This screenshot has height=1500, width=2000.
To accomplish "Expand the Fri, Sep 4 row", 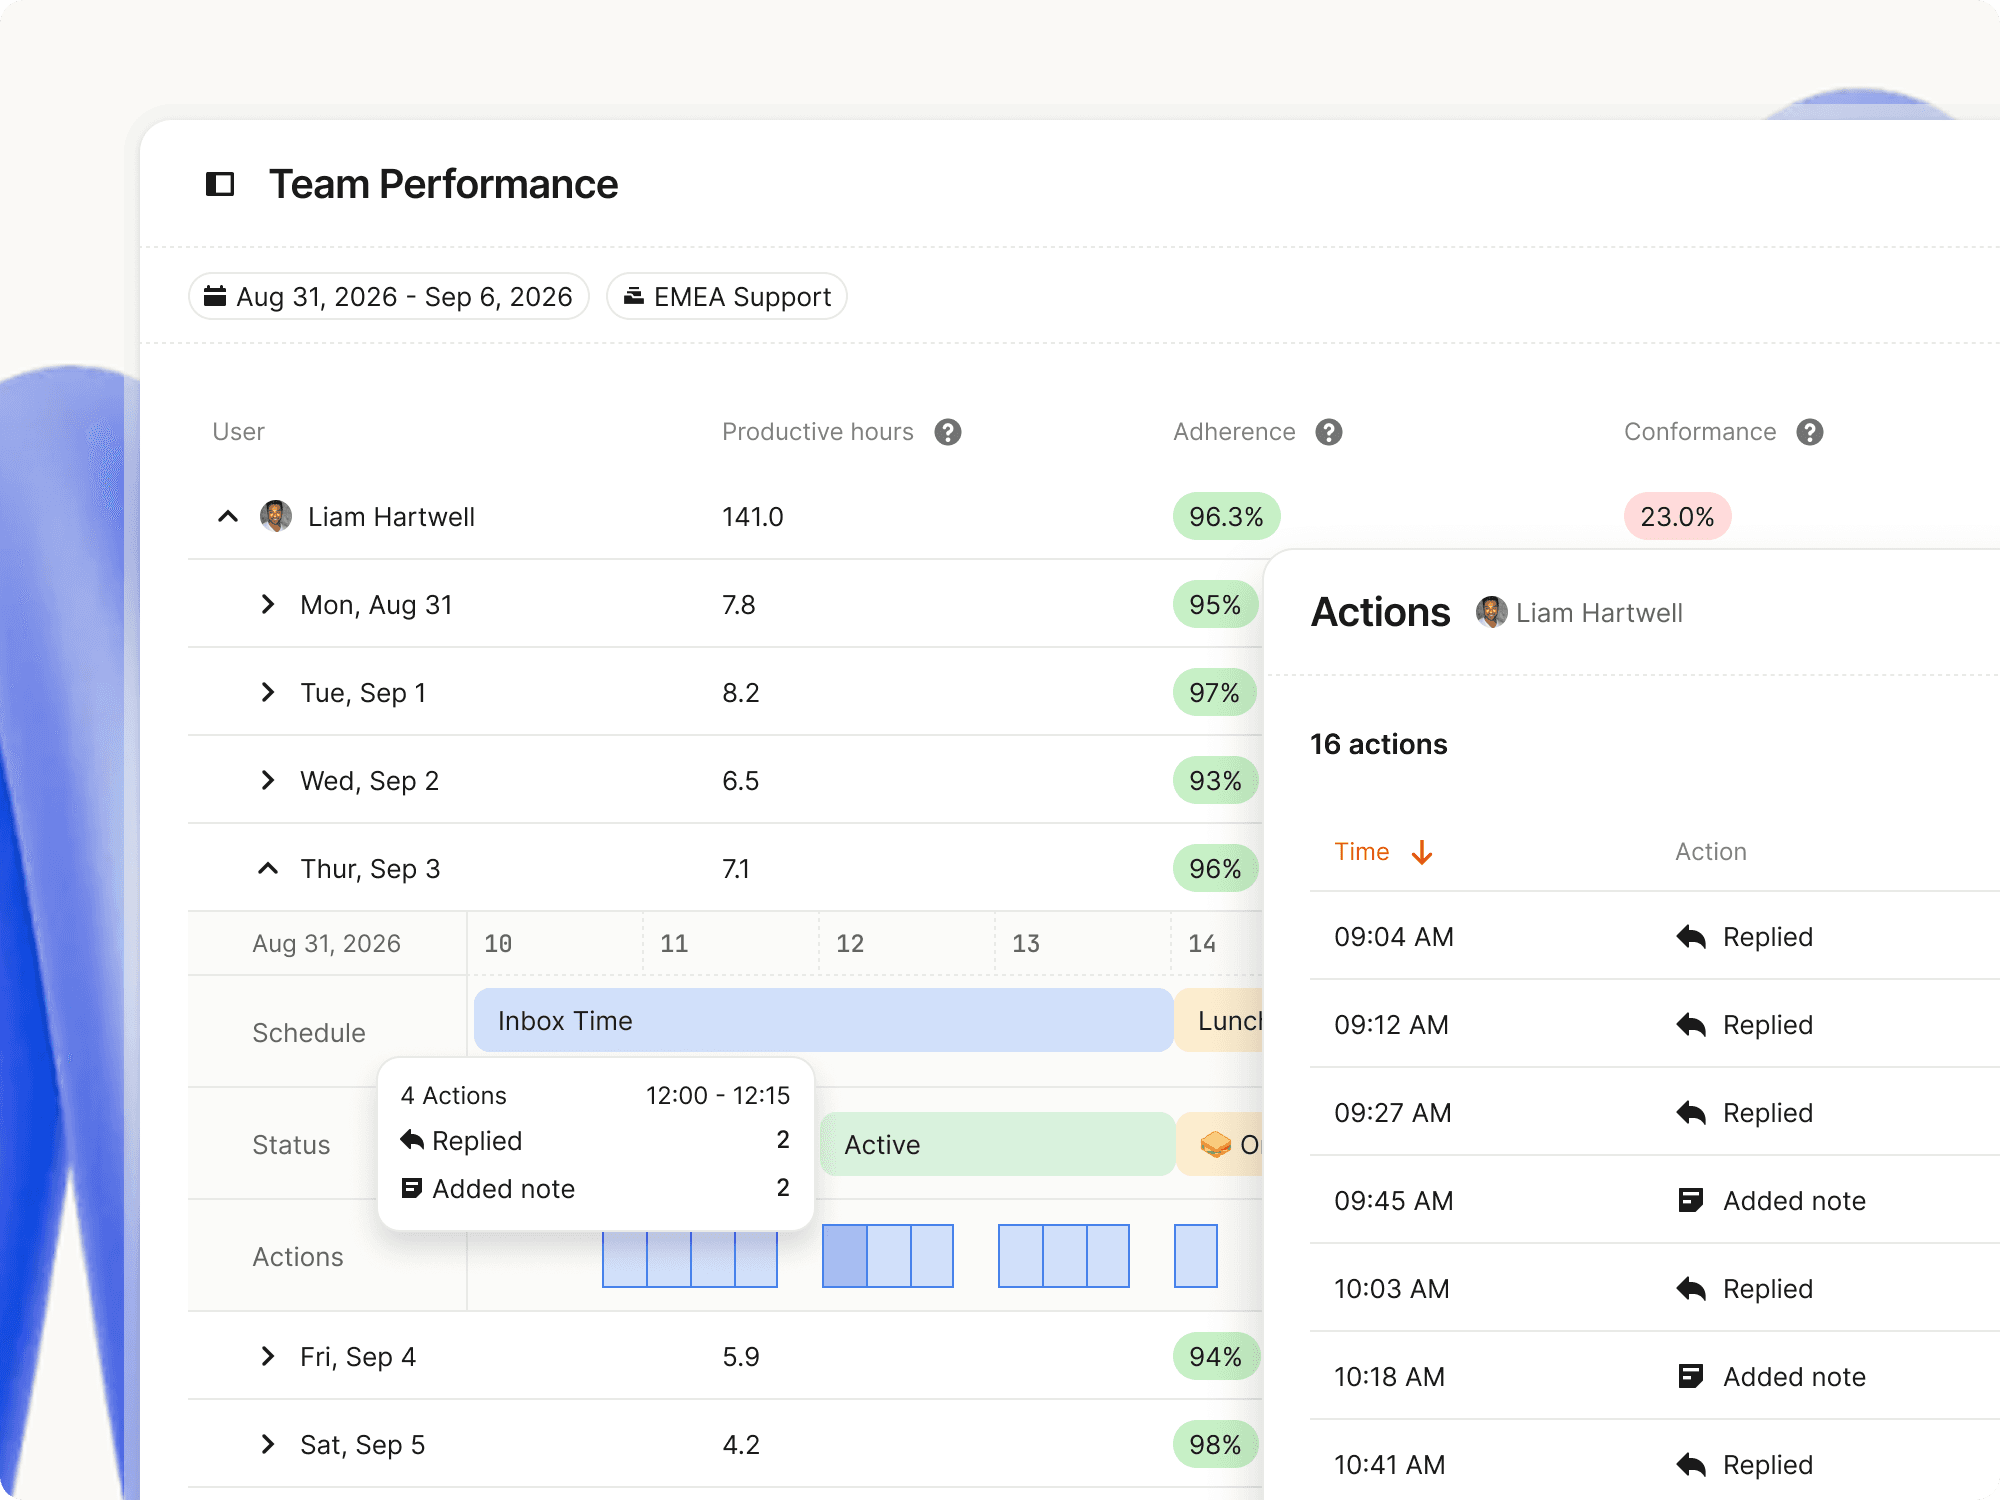I will (267, 1356).
